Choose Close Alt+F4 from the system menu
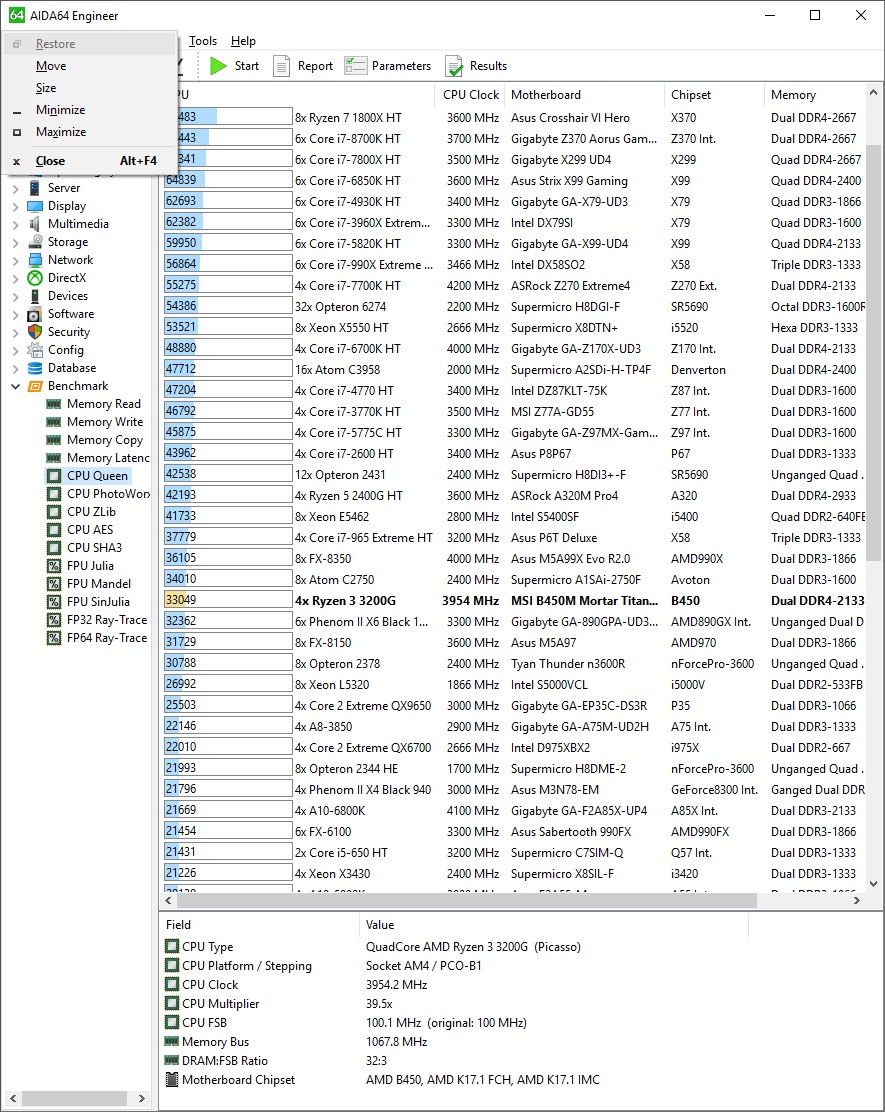This screenshot has width=885, height=1112. (89, 161)
